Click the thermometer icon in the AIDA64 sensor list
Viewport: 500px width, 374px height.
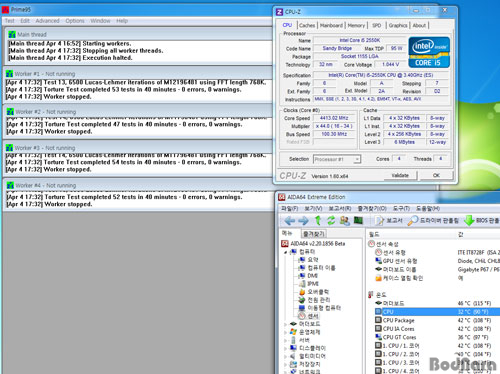[x=371, y=295]
